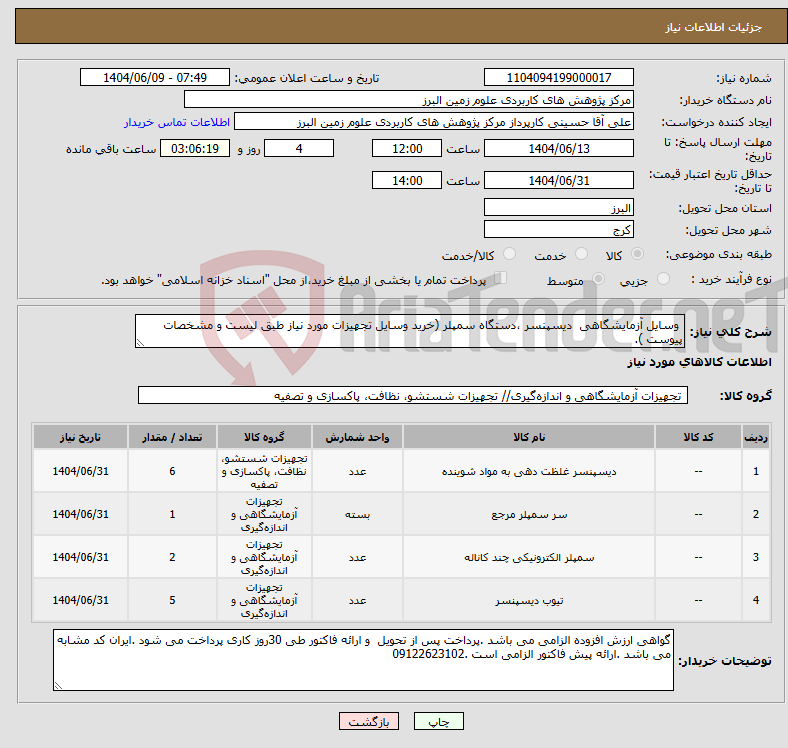This screenshot has width=788, height=748.
Task: Click the شرح کلی نیاز description textarea
Action: click(410, 331)
